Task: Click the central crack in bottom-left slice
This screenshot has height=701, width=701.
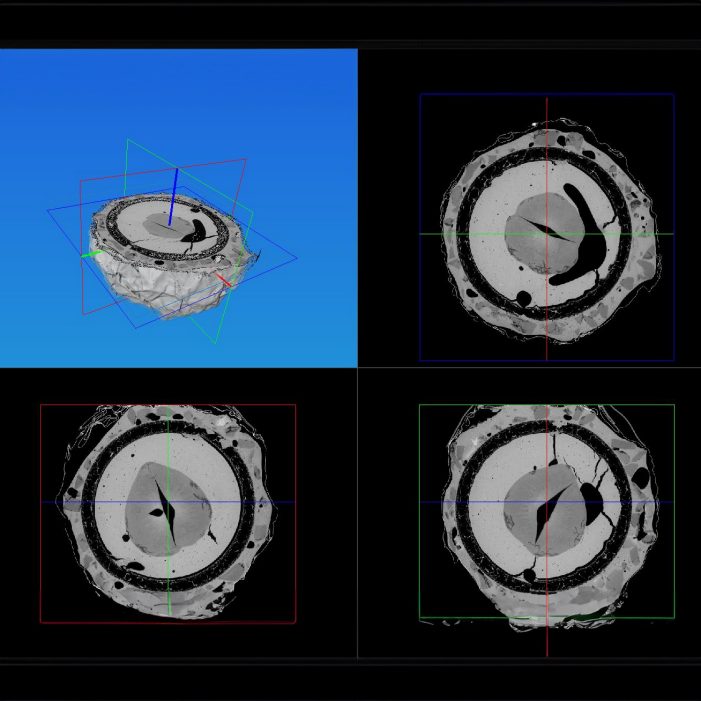Action: 166,510
